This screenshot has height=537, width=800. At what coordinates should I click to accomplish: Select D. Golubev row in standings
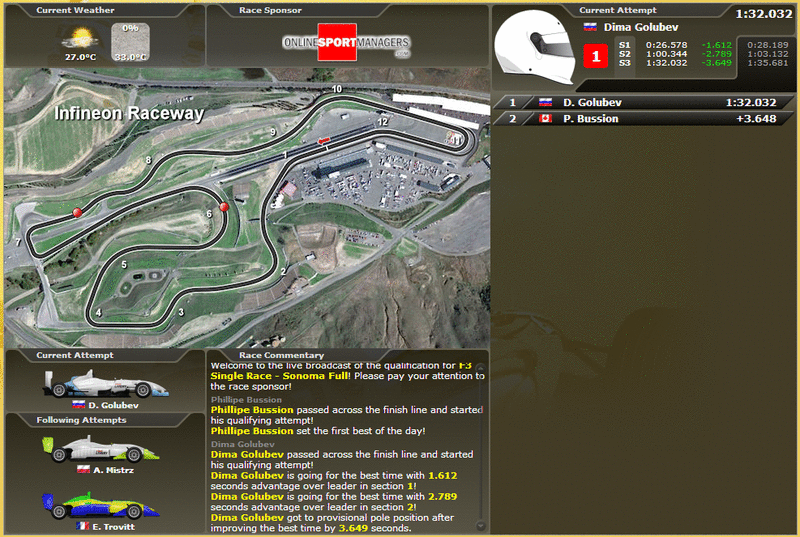coord(643,103)
